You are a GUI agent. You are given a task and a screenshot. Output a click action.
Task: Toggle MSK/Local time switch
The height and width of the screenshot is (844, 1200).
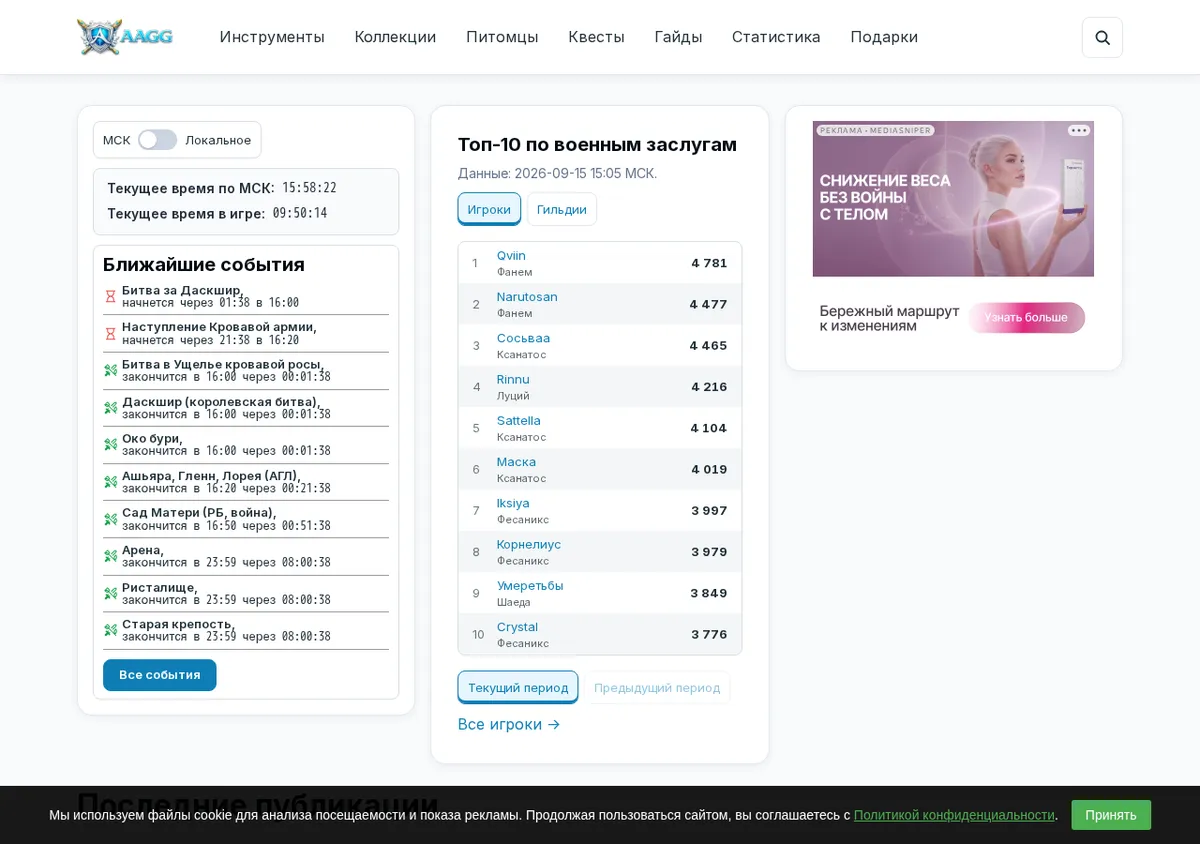(x=157, y=140)
